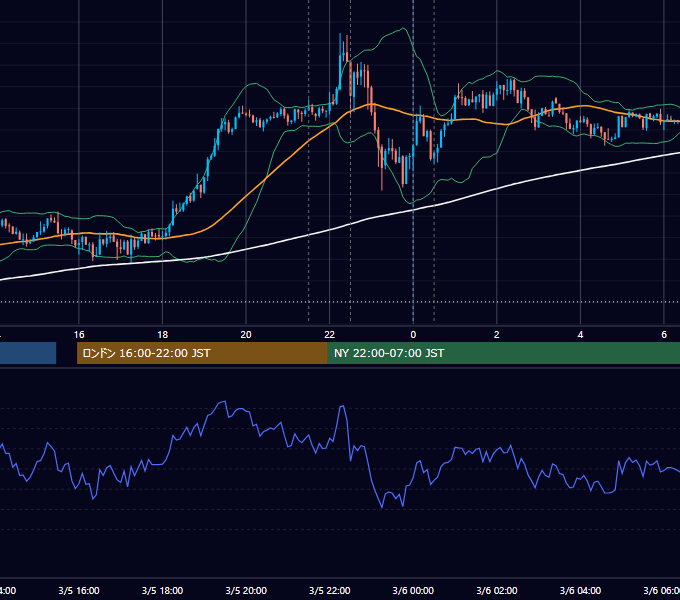
Task: Click the '3/6 00:00' indicator axis label
Action: [413, 590]
